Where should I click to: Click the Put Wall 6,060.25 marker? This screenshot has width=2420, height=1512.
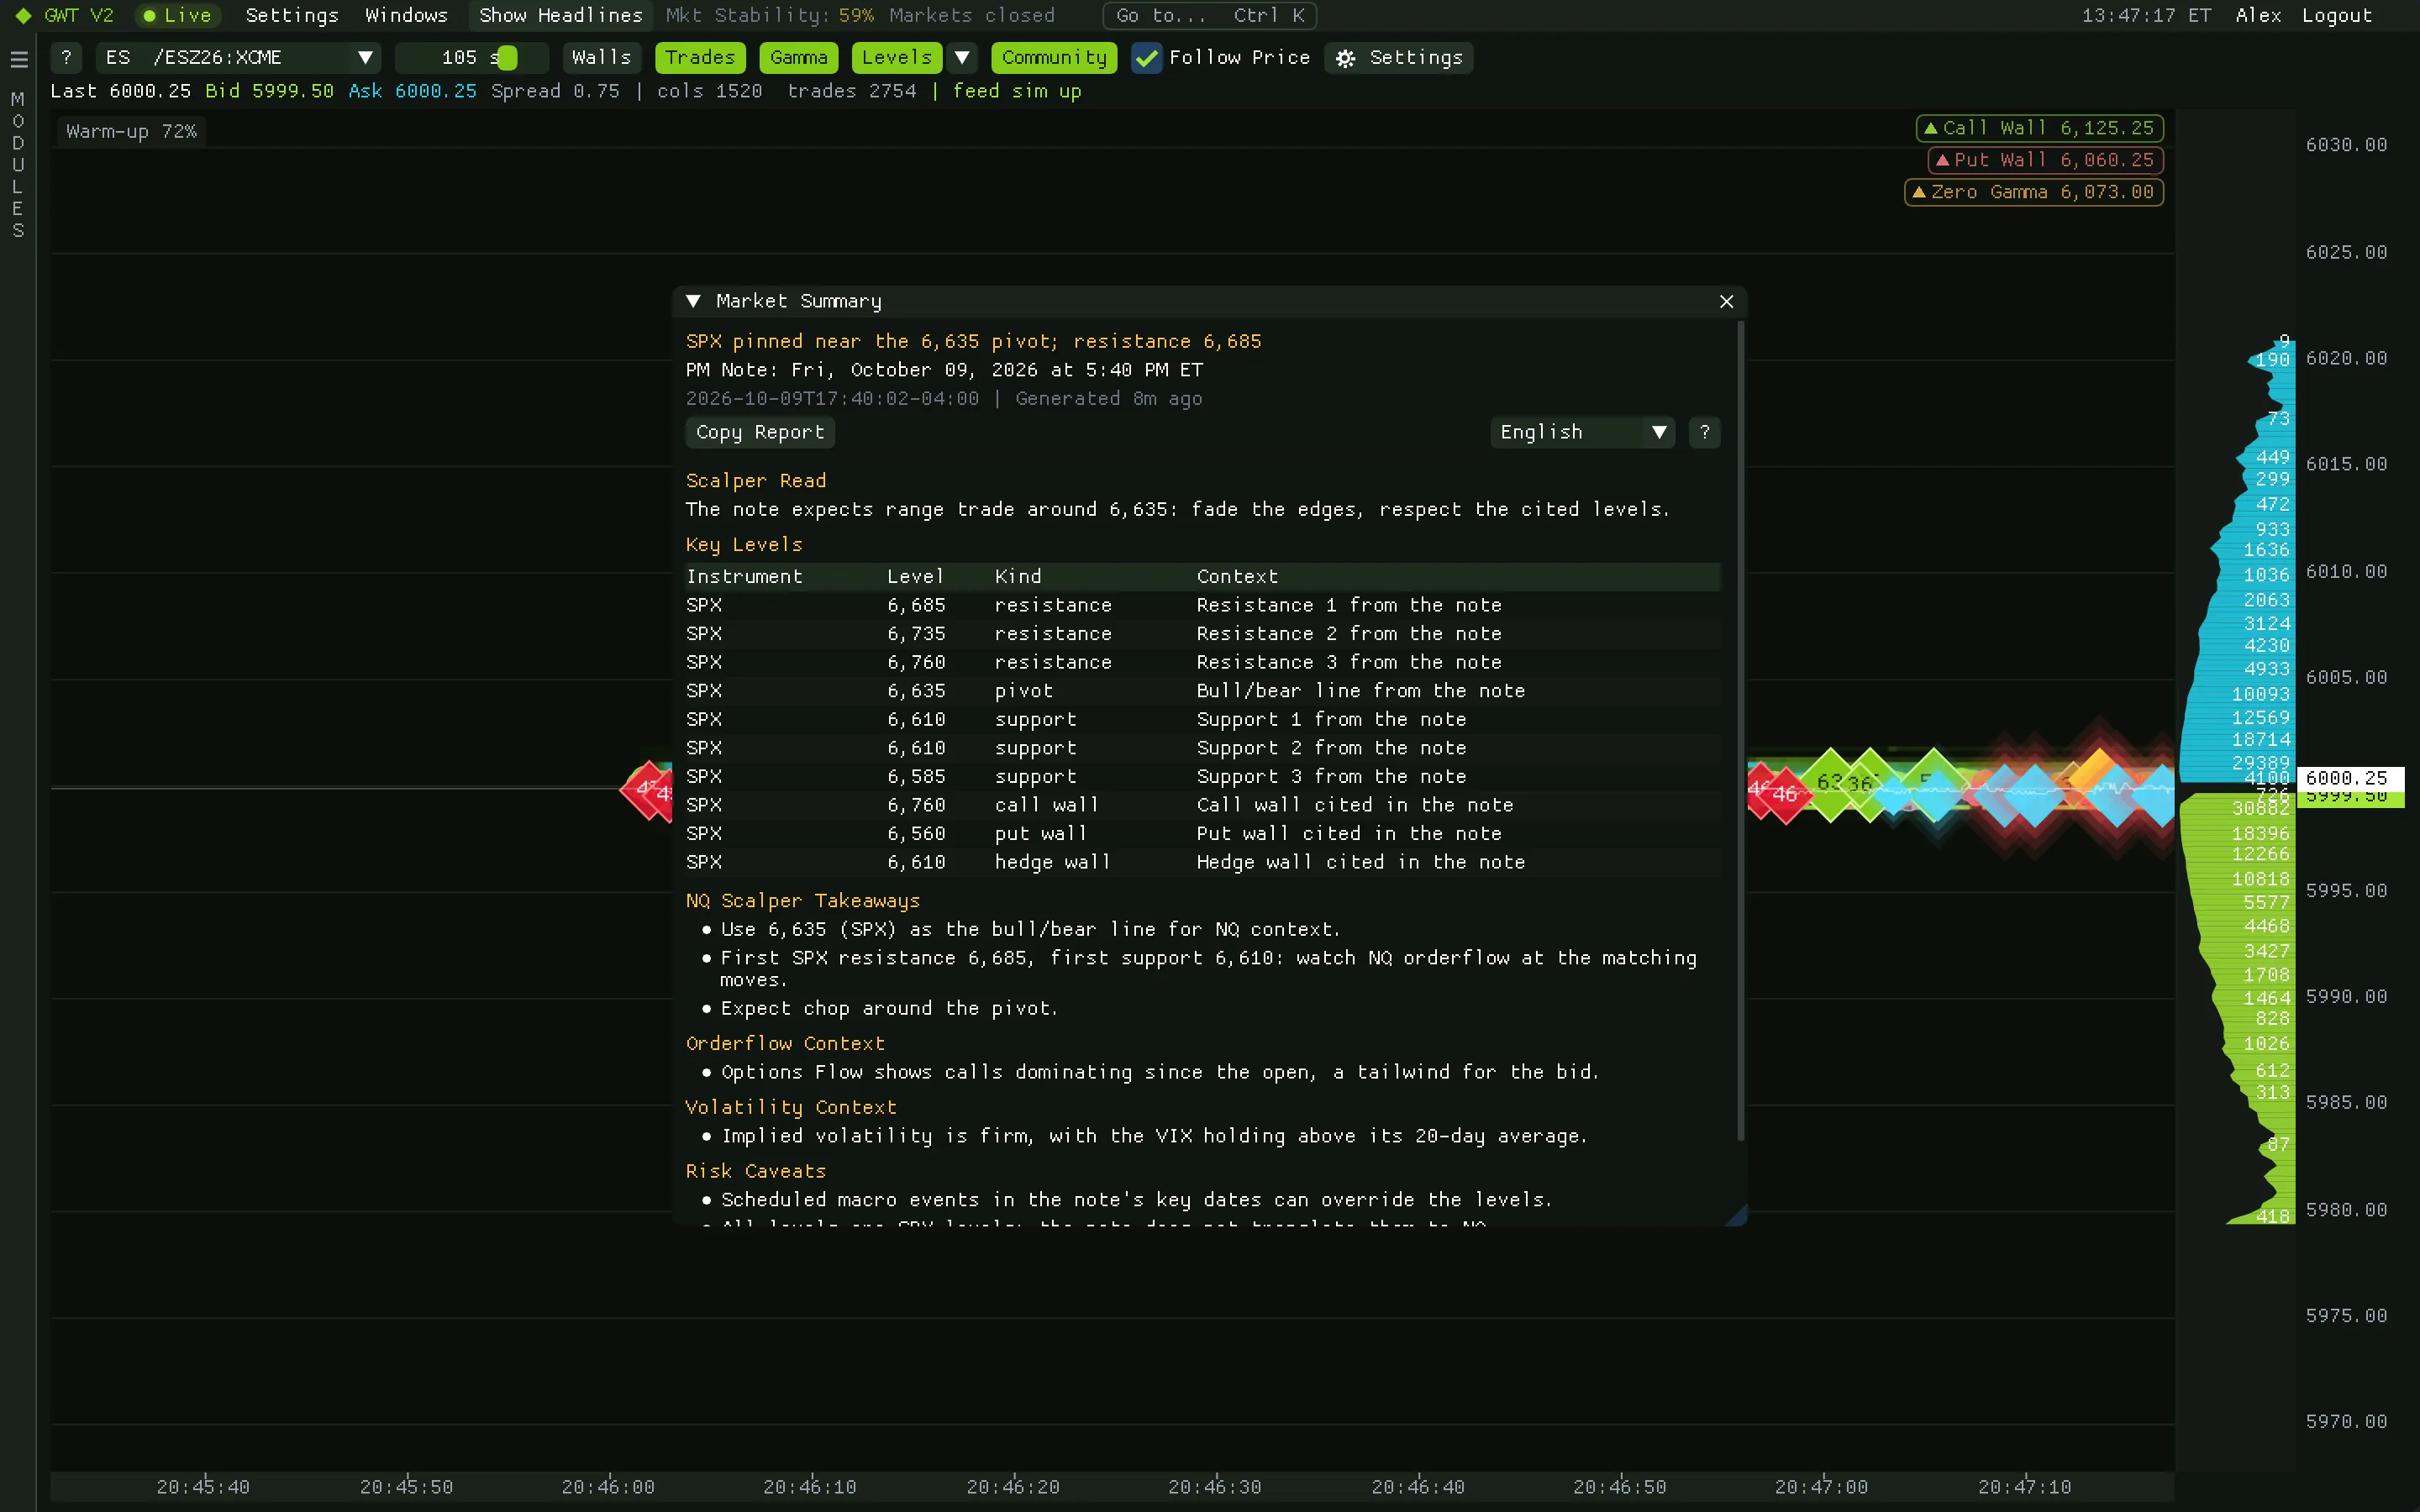tap(2046, 160)
